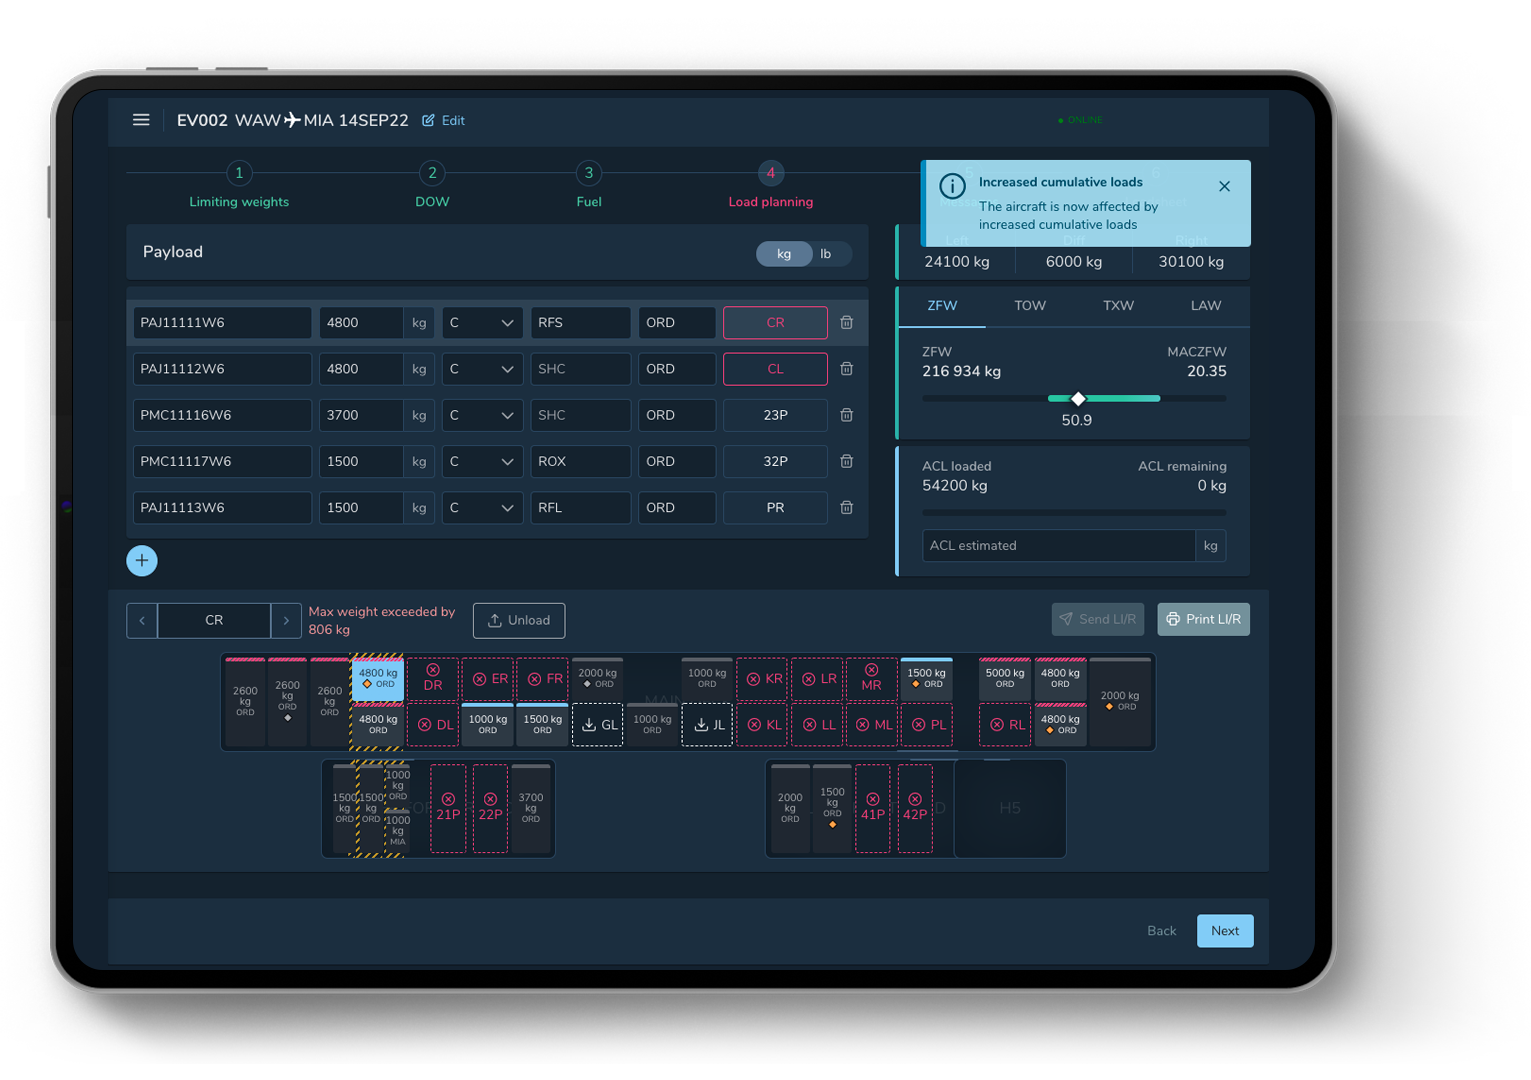1531x1080 pixels.
Task: Go to next position with right arrow
Action: [x=286, y=621]
